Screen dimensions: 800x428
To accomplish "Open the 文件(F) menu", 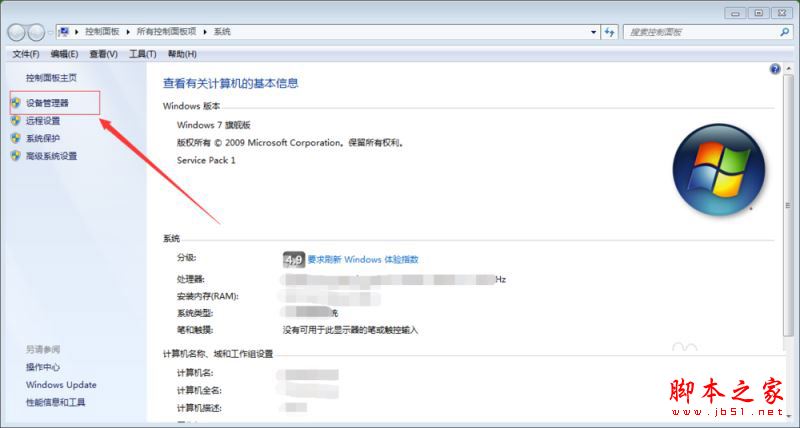I will [26, 54].
